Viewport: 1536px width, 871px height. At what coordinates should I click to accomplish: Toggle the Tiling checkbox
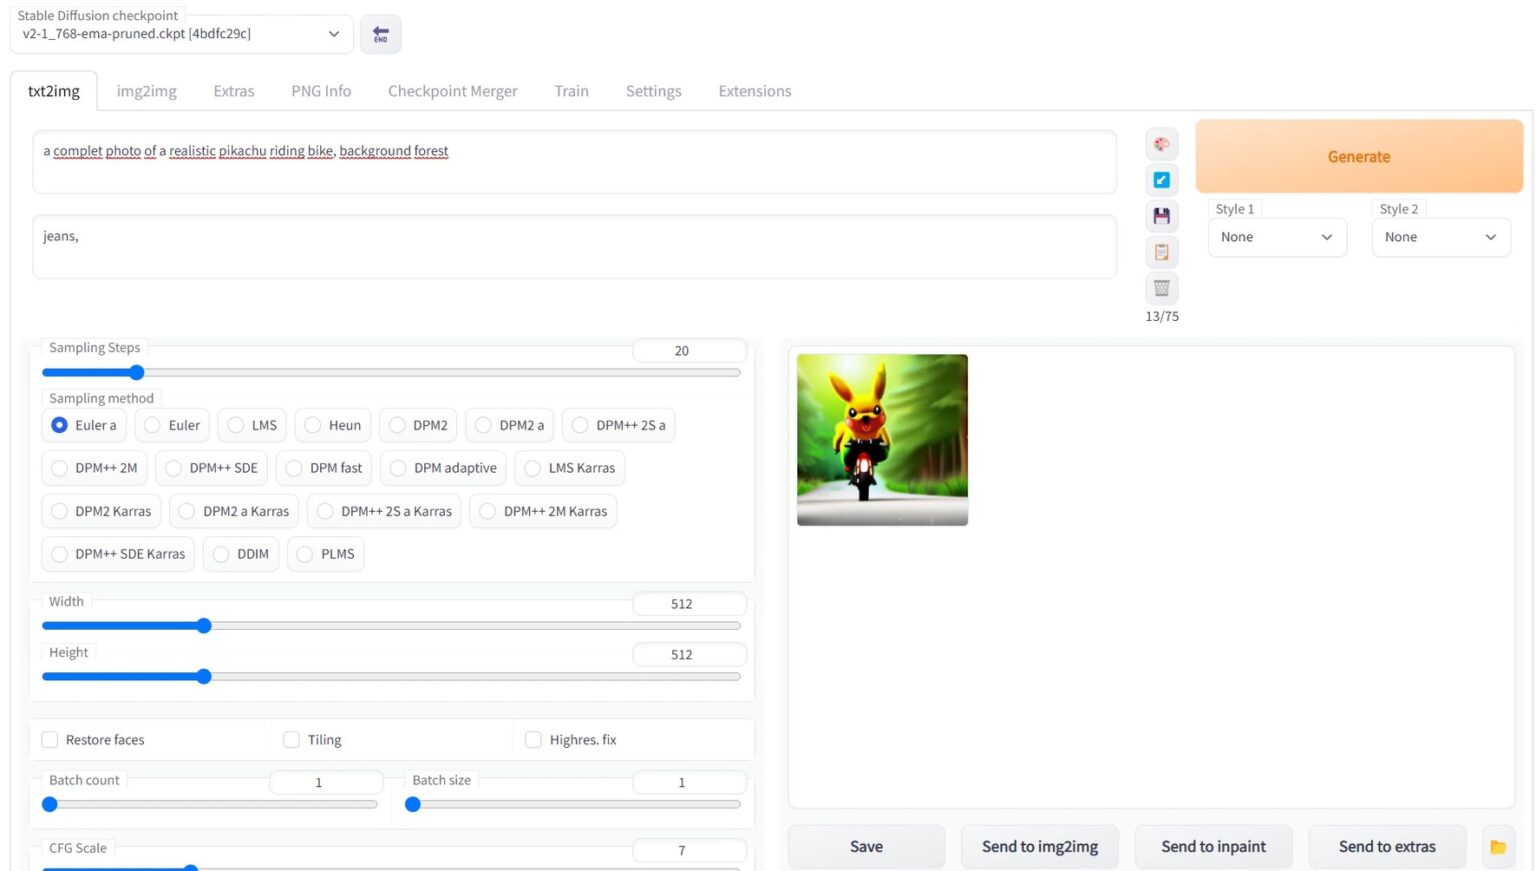291,740
